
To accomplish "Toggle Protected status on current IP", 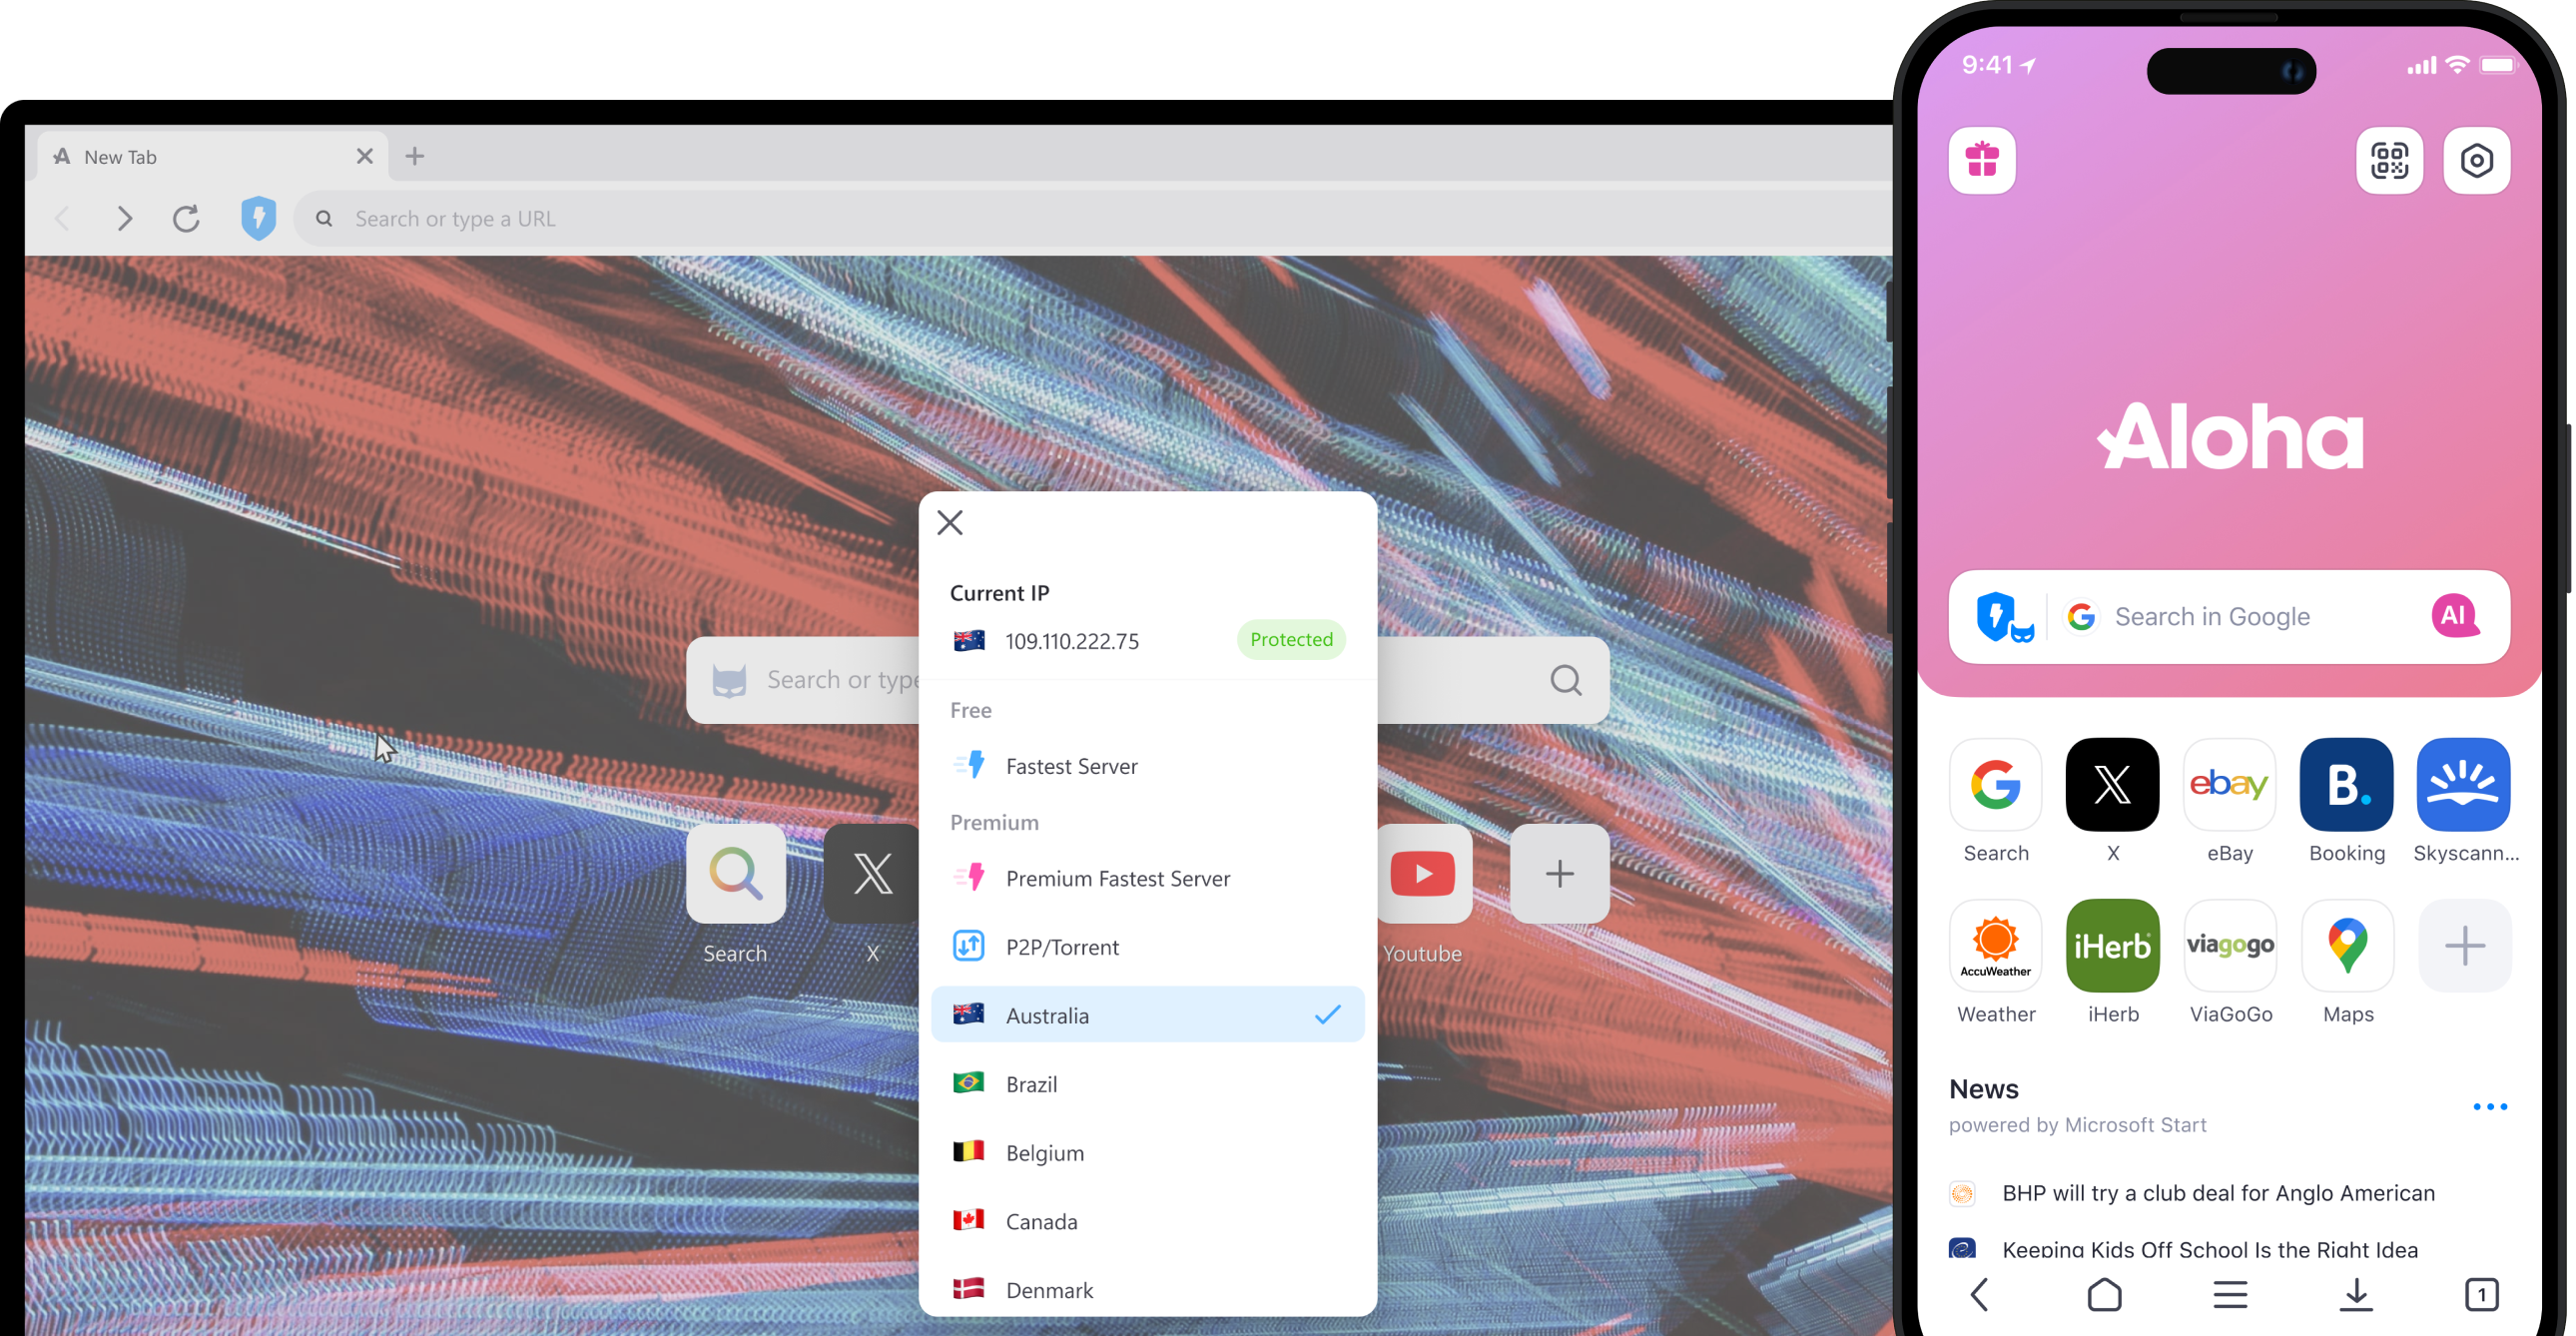I will point(1291,639).
